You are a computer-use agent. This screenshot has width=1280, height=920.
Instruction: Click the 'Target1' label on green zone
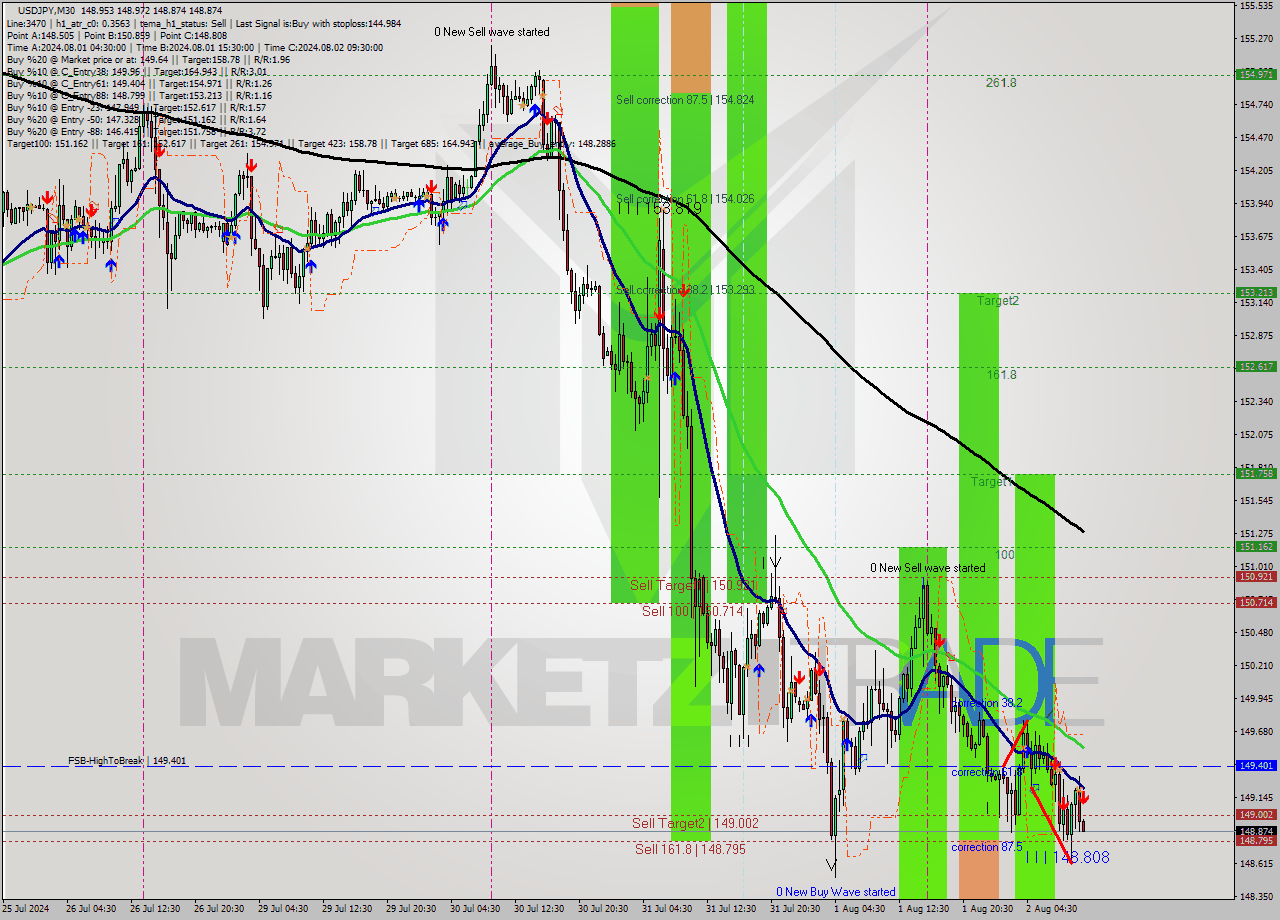(992, 482)
